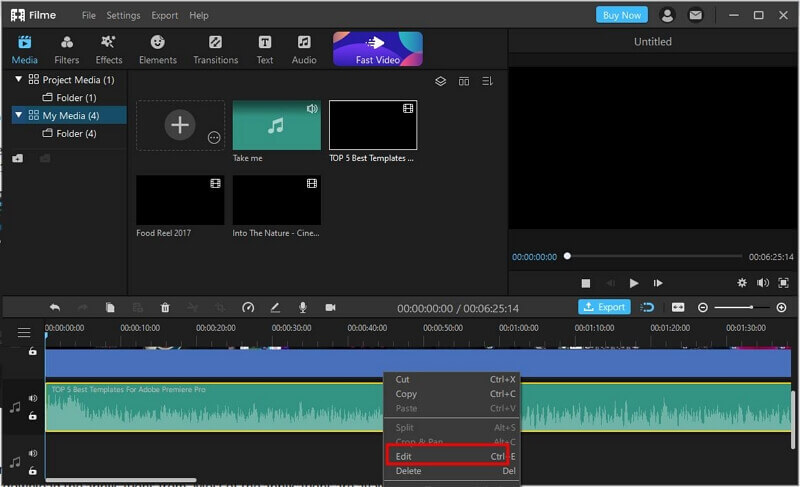This screenshot has height=487, width=800.
Task: Open the File menu
Action: click(89, 15)
